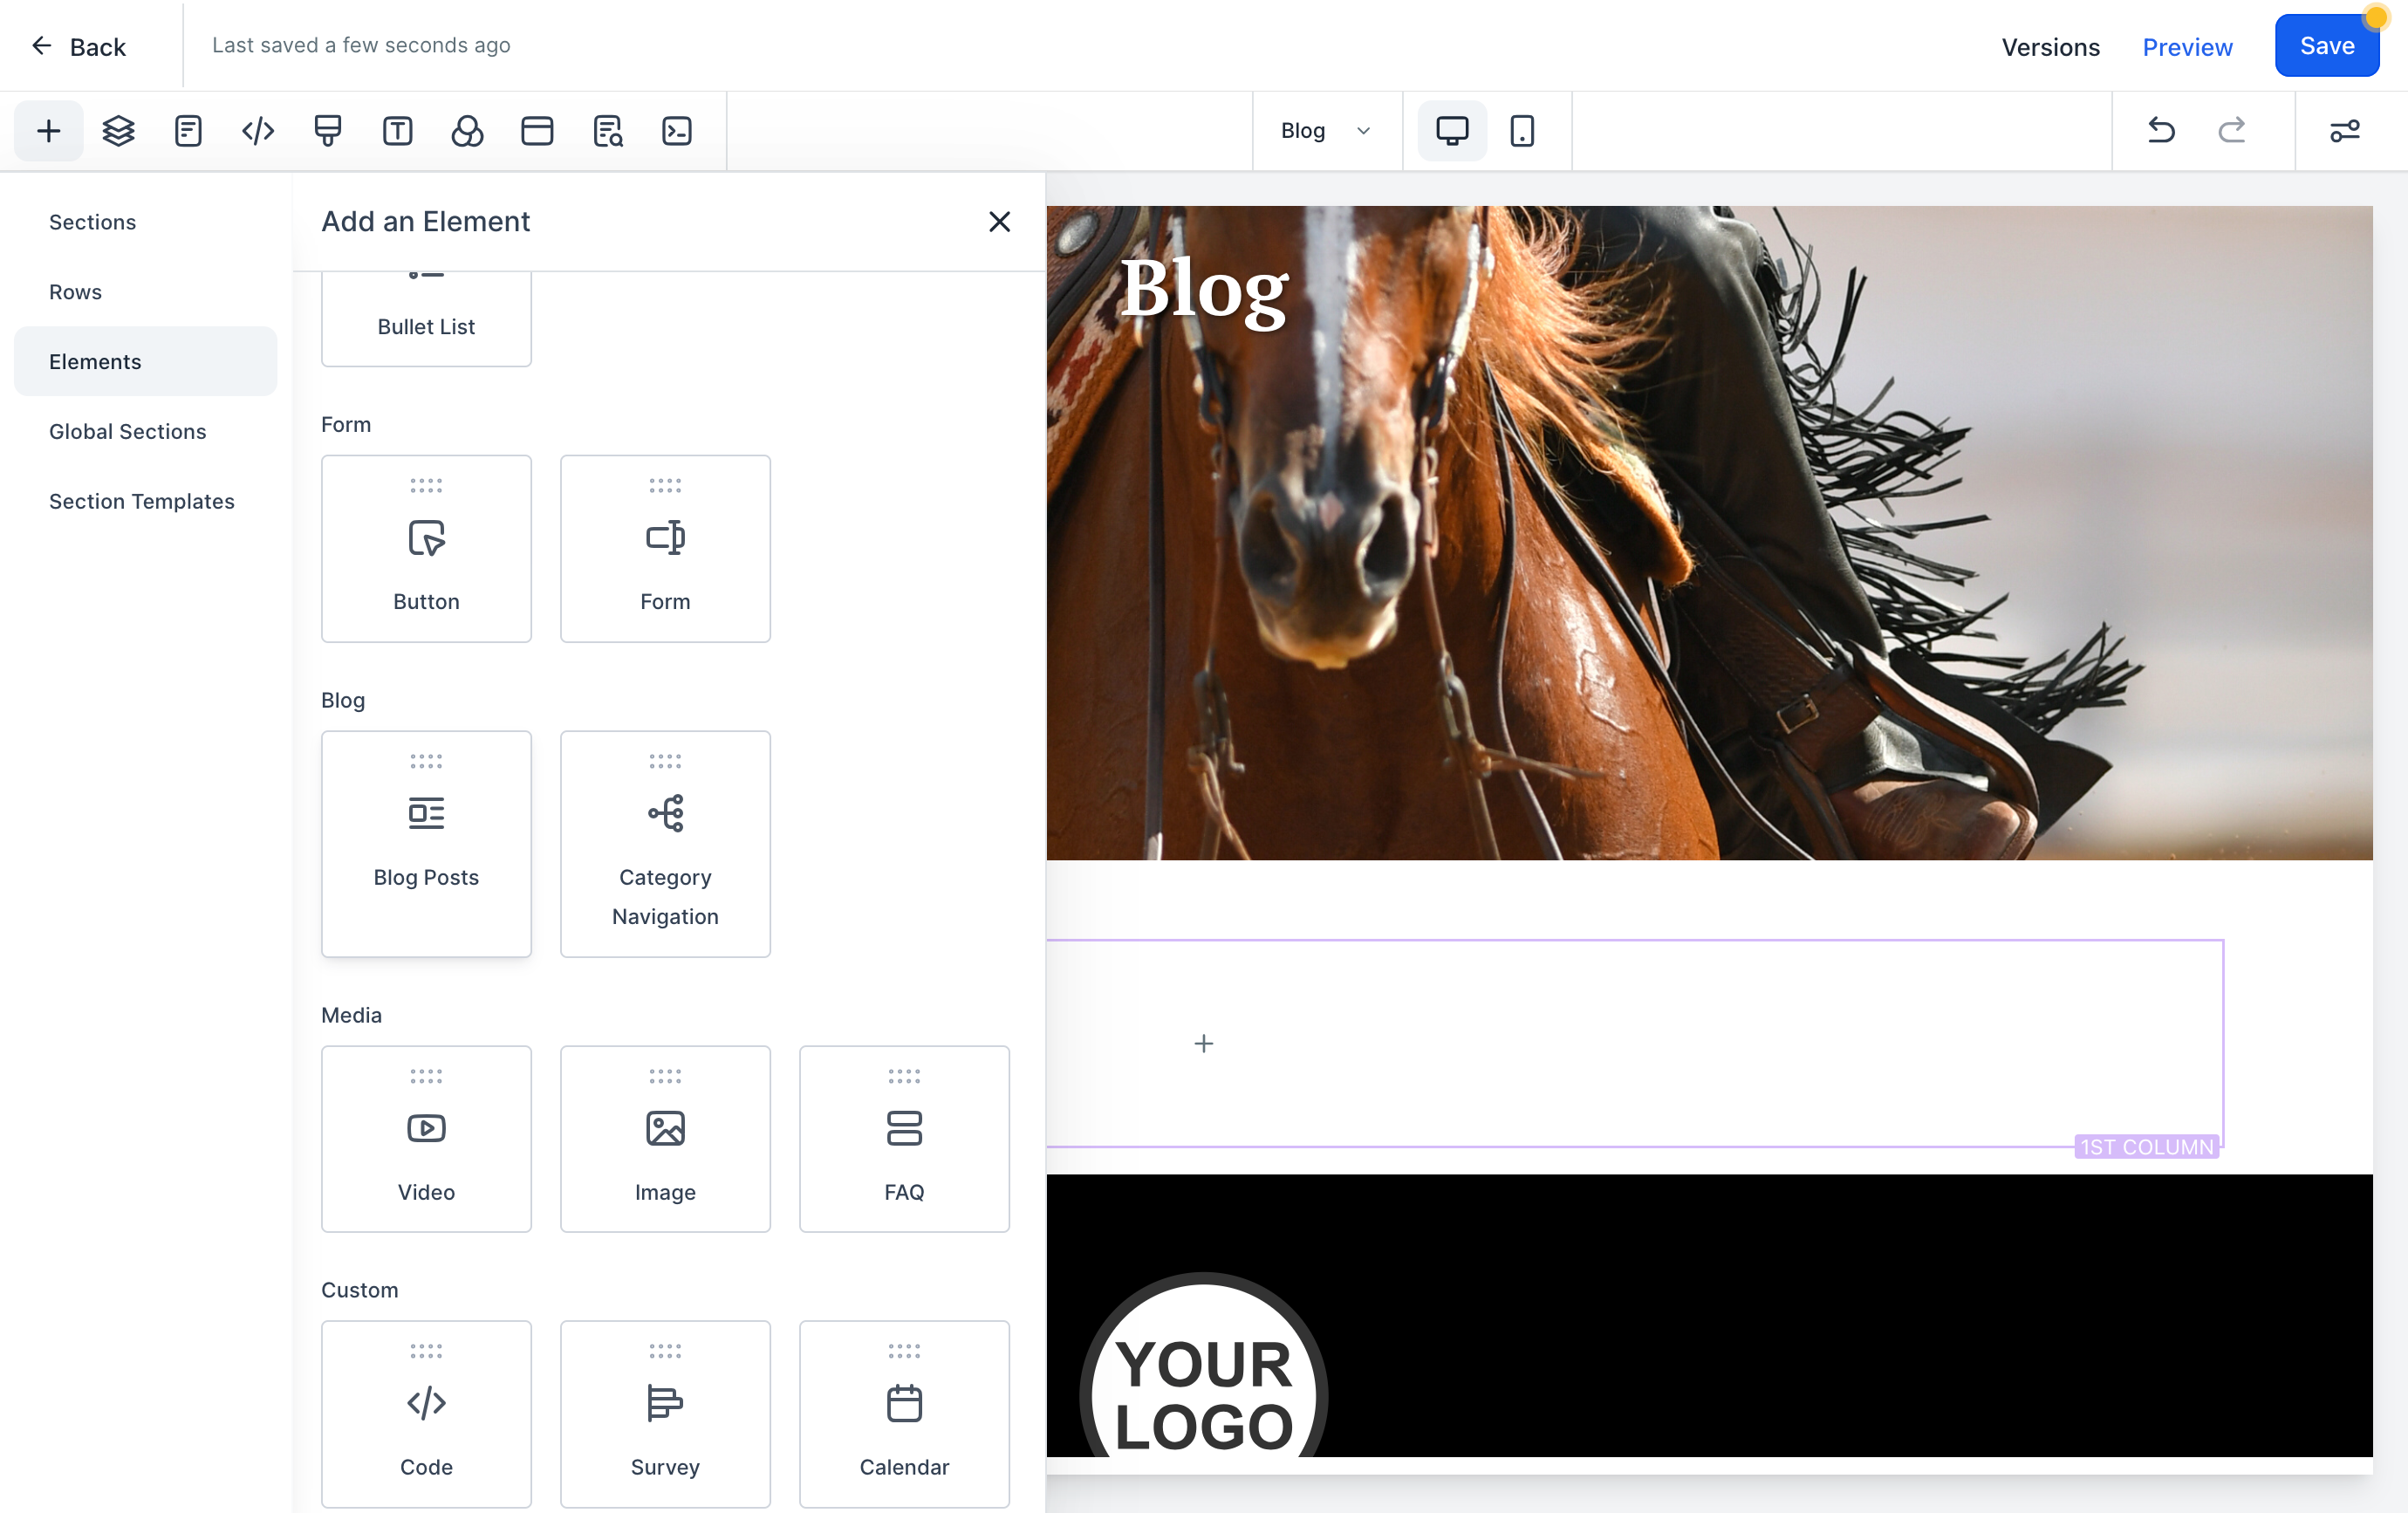Select the Blog Posts element card
The height and width of the screenshot is (1513, 2408).
(x=426, y=844)
